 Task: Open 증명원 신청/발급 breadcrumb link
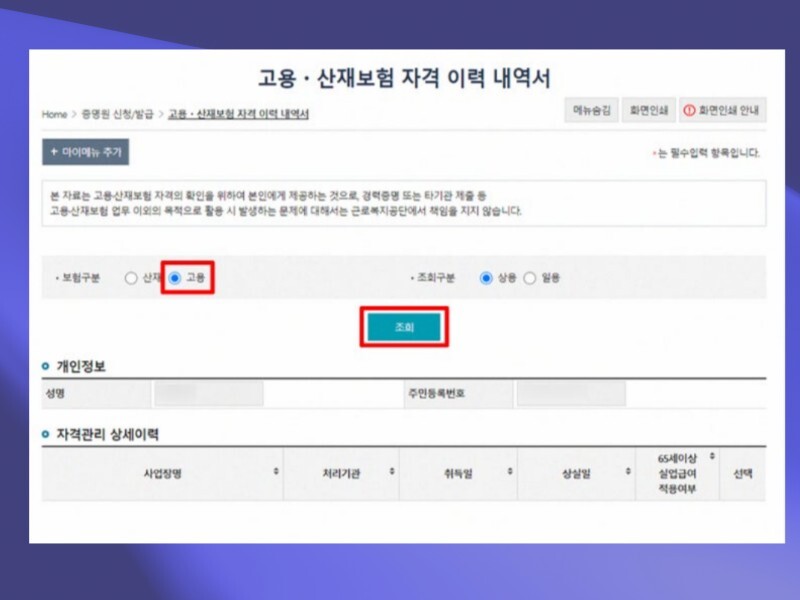[117, 114]
